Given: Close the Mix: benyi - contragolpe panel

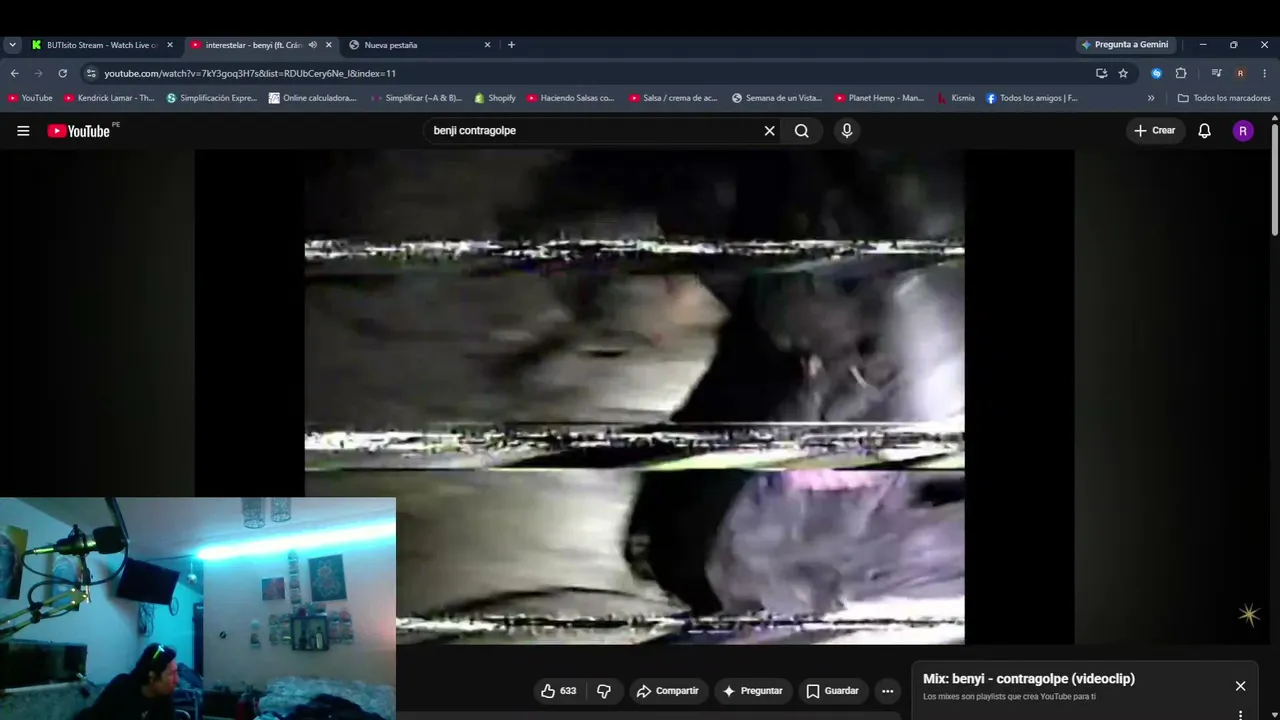Looking at the screenshot, I should coord(1240,686).
